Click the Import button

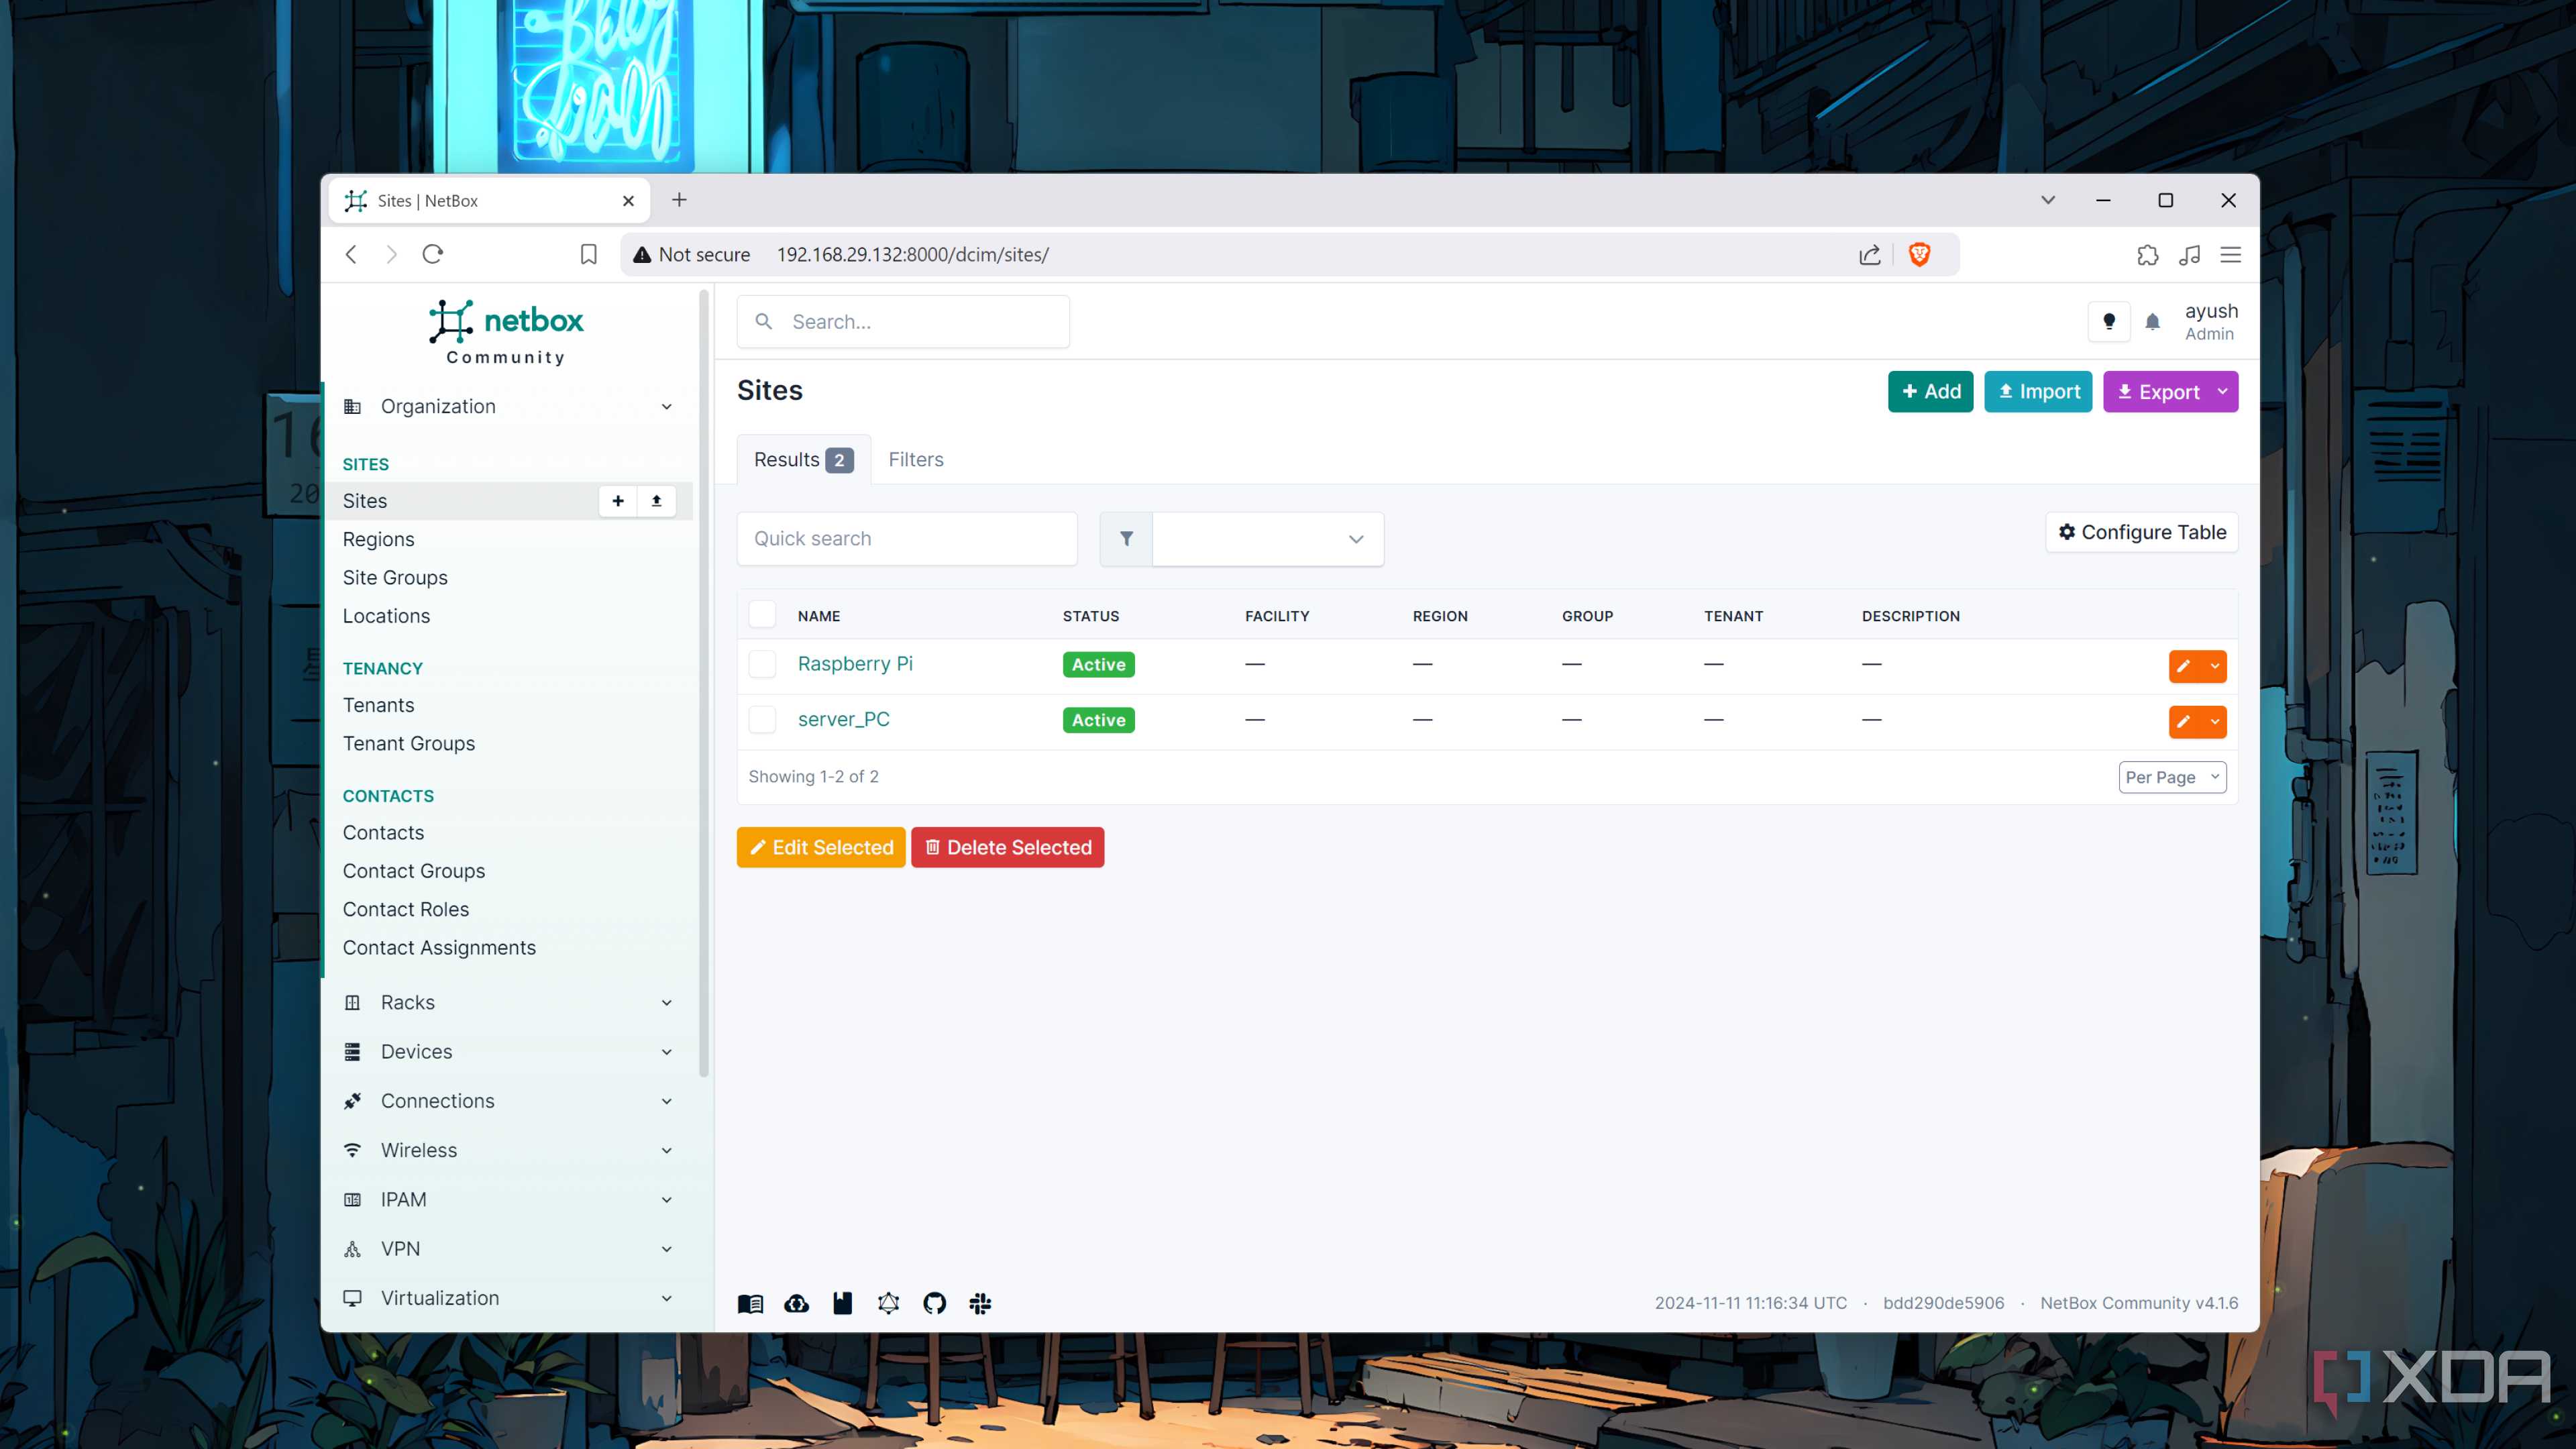(x=2038, y=391)
